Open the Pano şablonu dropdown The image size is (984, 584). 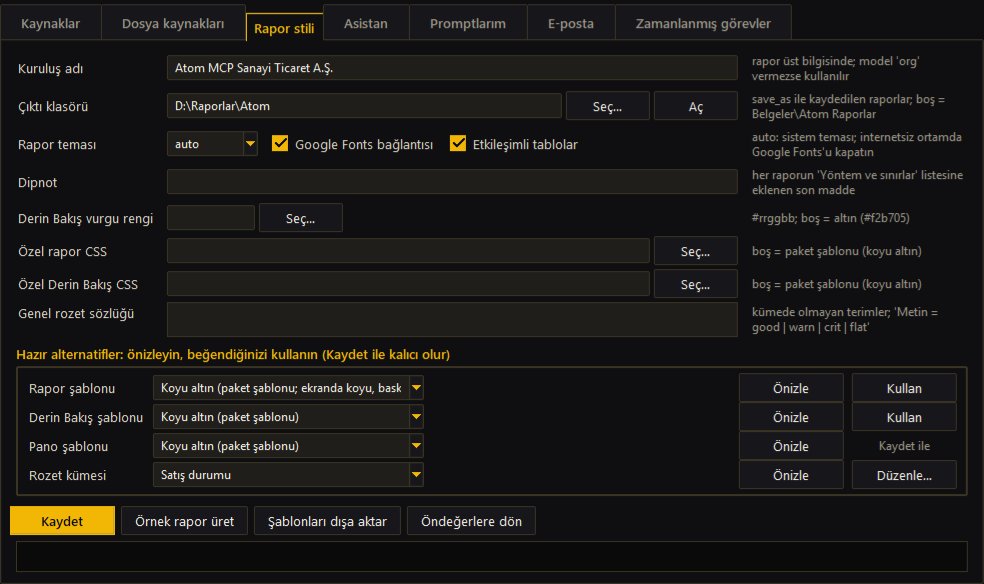coord(415,445)
